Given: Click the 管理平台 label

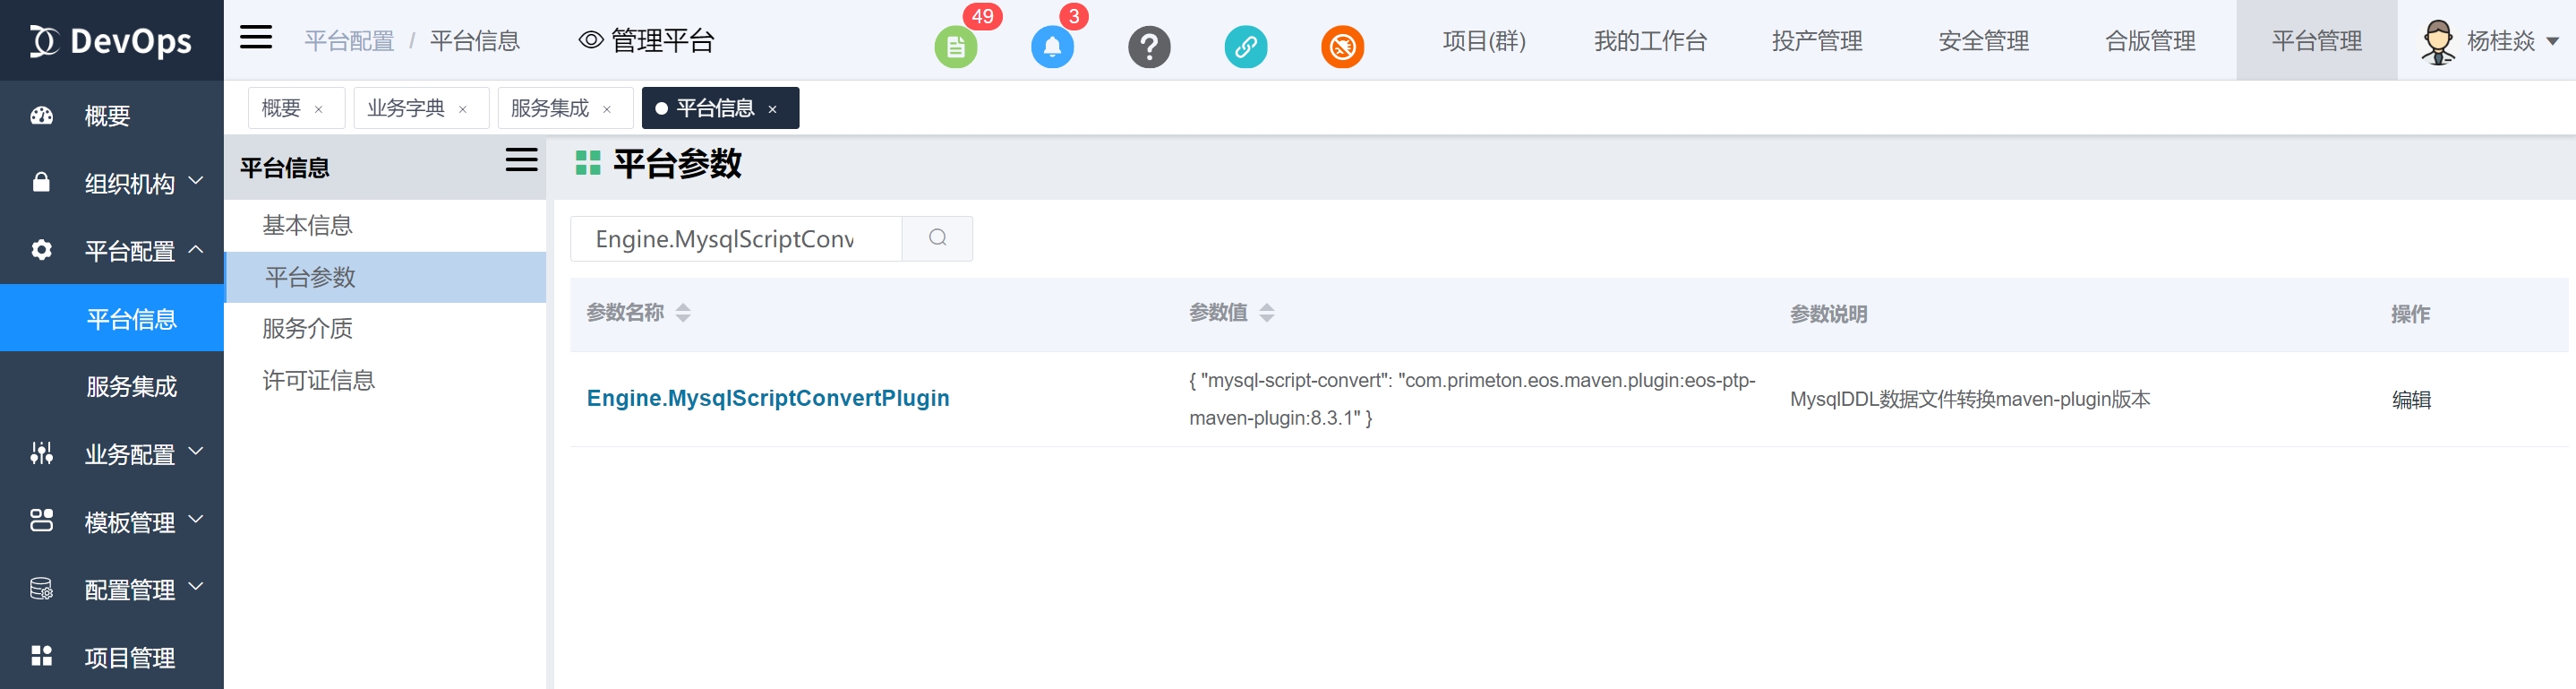Looking at the screenshot, I should point(662,41).
